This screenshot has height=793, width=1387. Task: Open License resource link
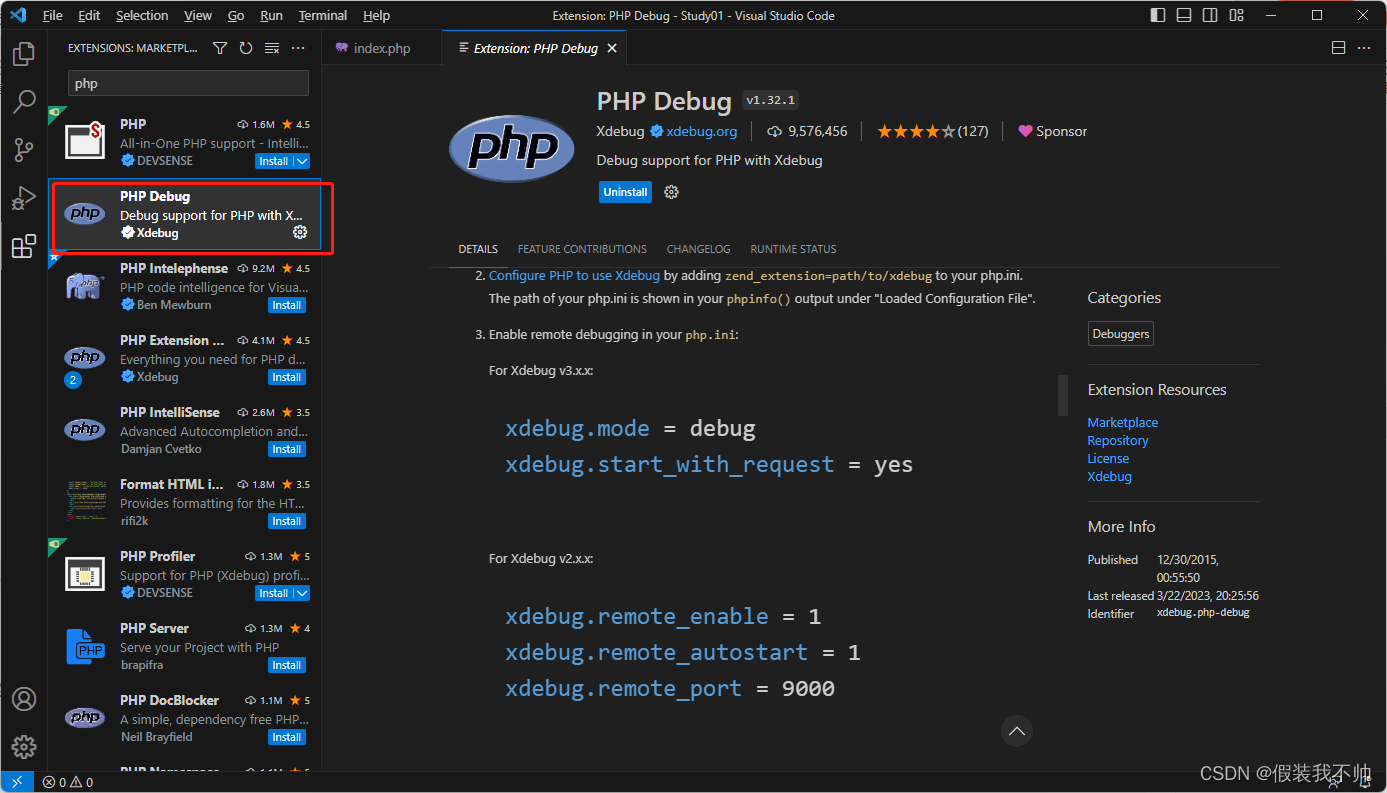click(x=1108, y=459)
